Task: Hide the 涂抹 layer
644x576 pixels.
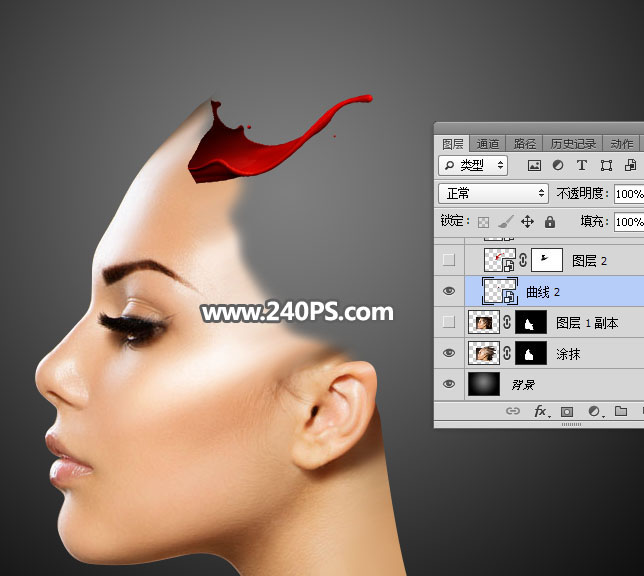Action: [x=449, y=353]
